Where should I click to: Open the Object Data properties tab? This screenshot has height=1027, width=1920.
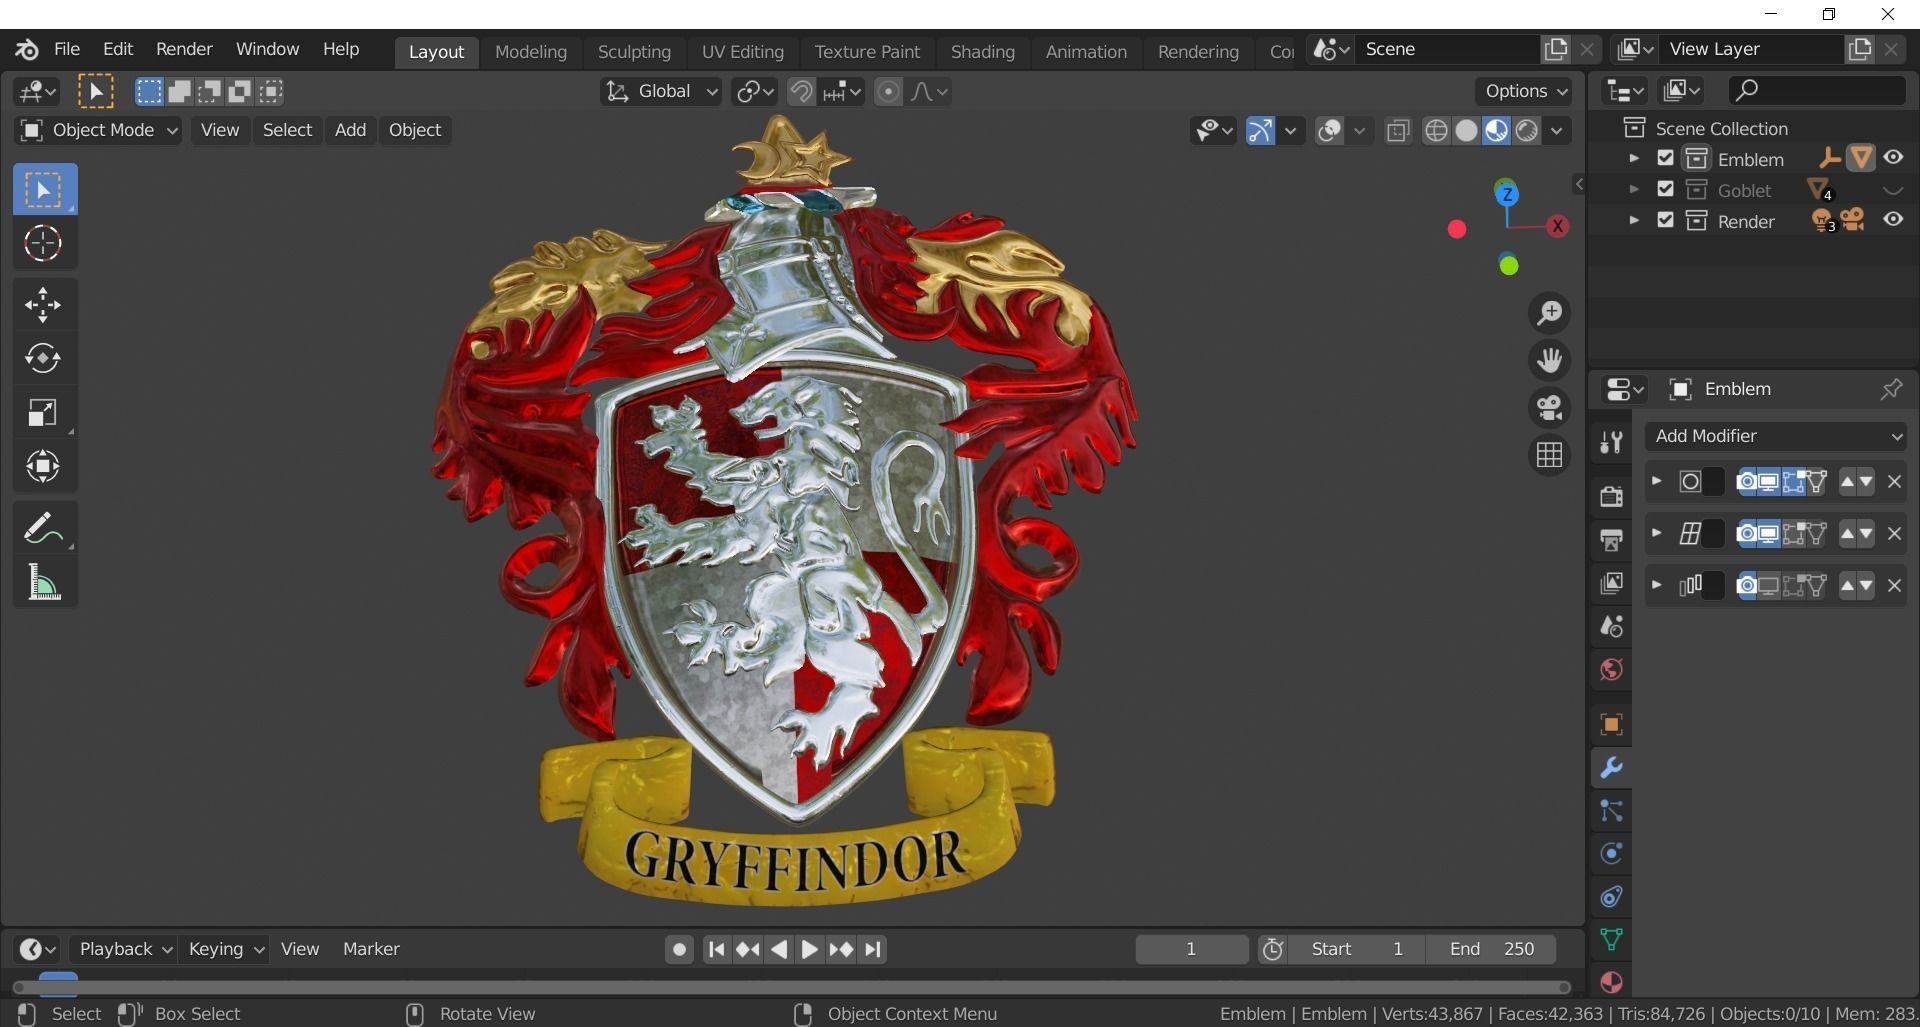1611,939
